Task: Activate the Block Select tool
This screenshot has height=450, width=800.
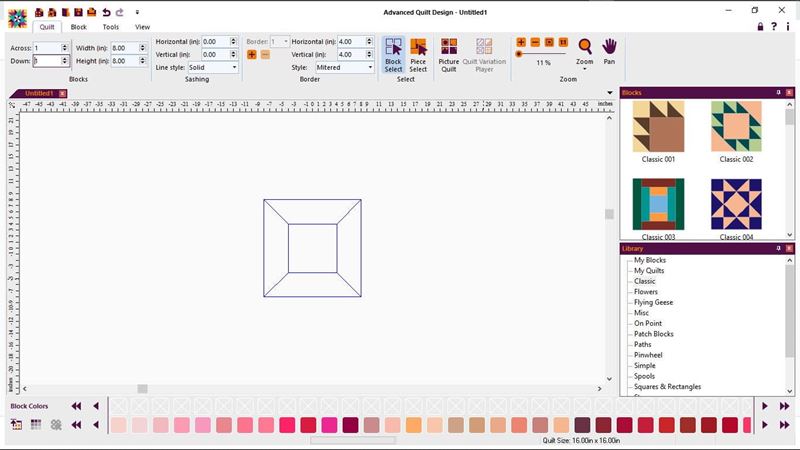Action: click(393, 55)
